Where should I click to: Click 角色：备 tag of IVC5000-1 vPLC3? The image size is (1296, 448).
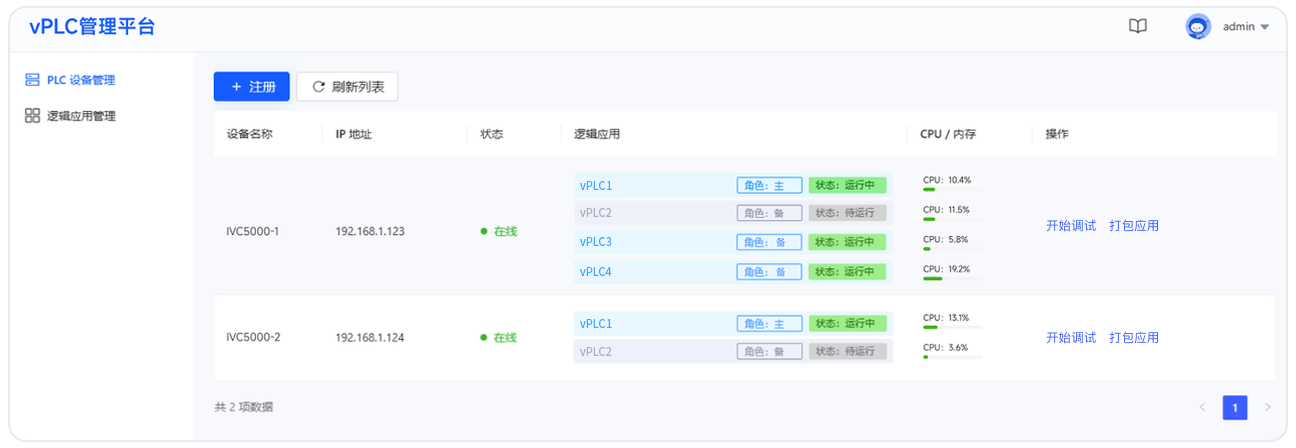tap(769, 242)
